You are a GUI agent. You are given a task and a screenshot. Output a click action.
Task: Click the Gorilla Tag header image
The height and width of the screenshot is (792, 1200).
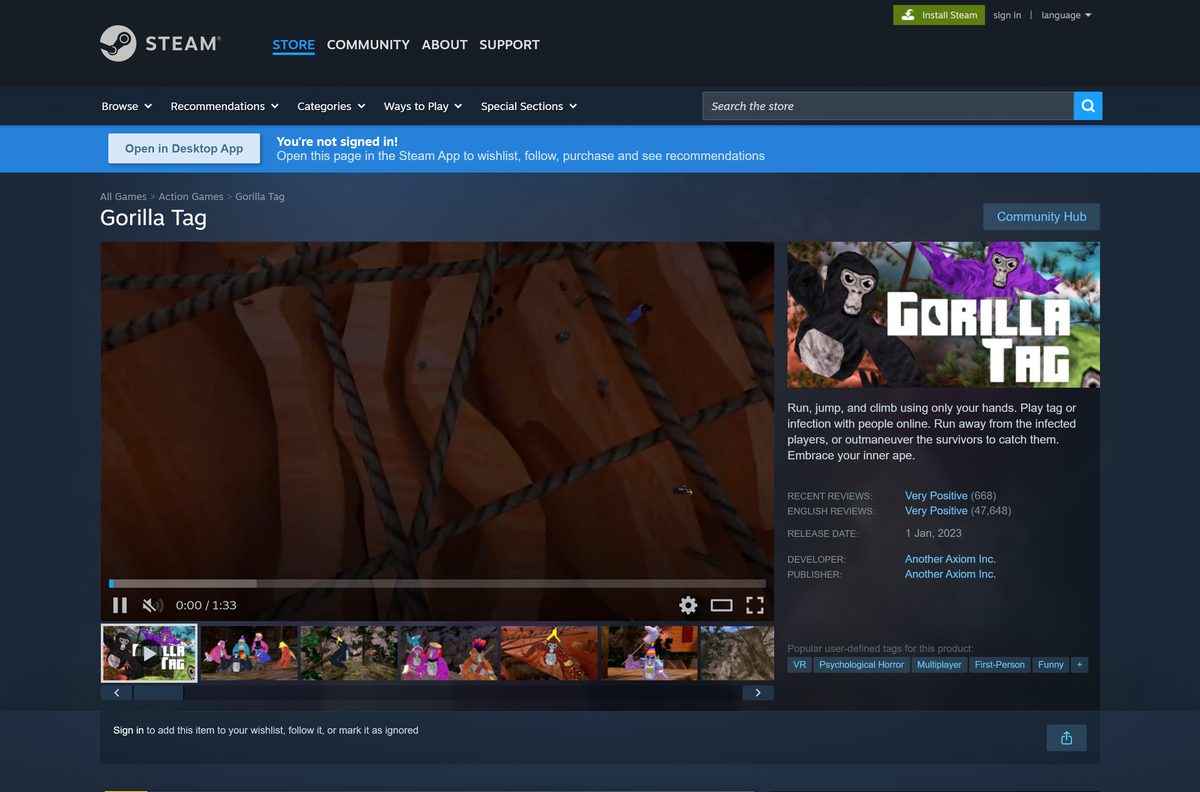coord(943,315)
